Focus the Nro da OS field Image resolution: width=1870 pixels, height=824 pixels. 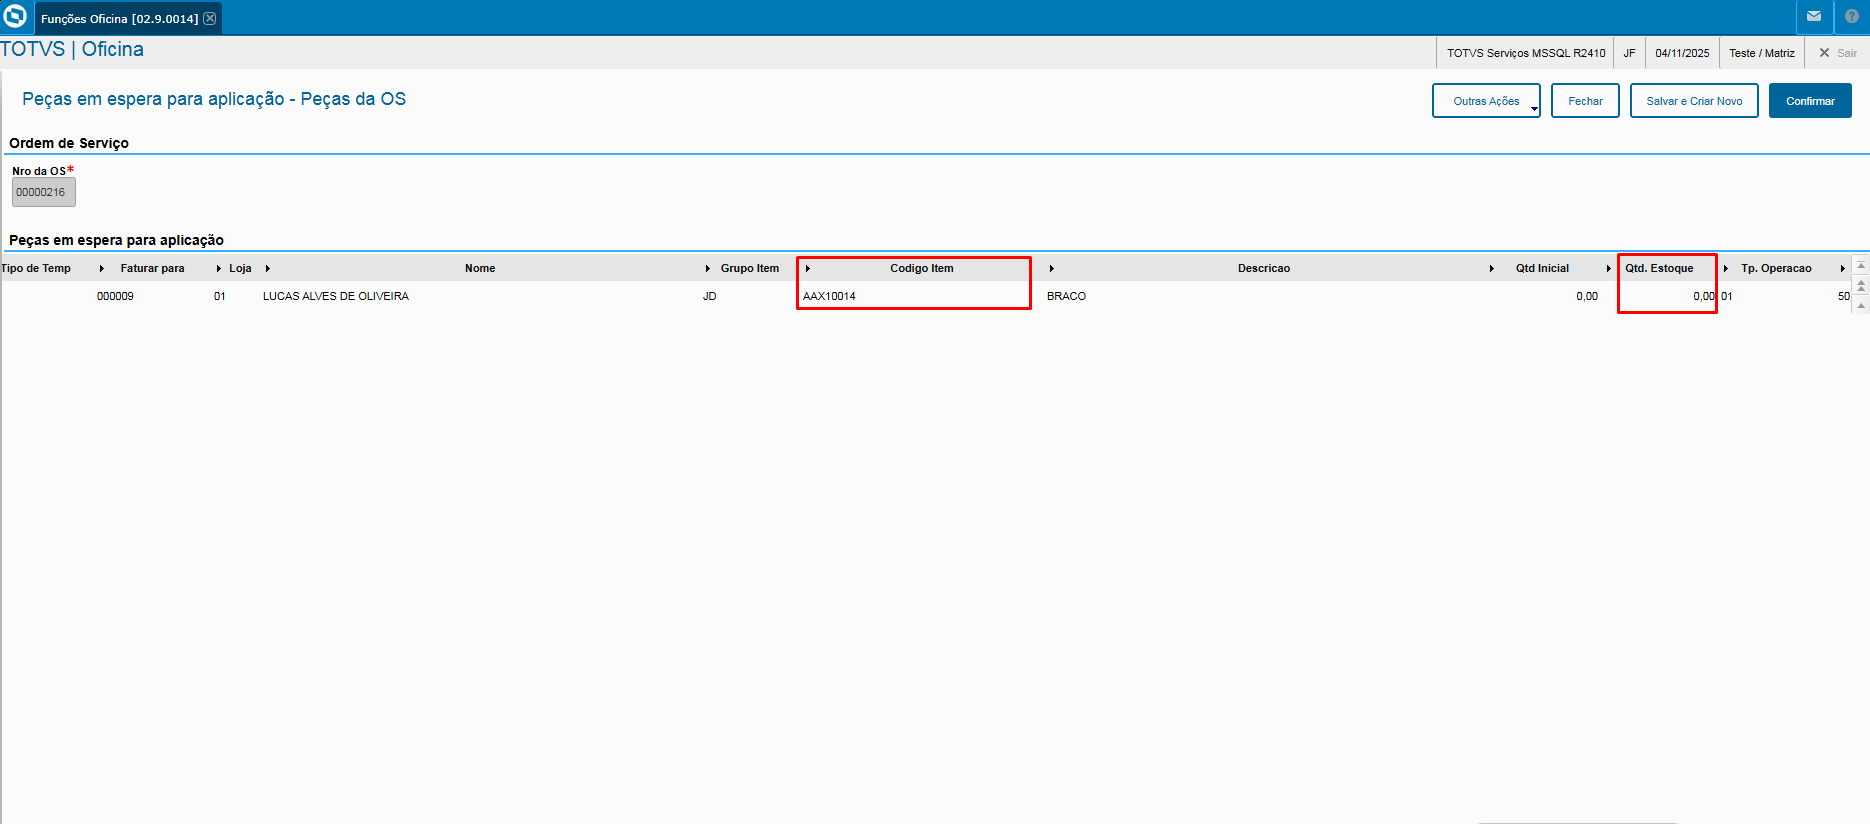[44, 192]
